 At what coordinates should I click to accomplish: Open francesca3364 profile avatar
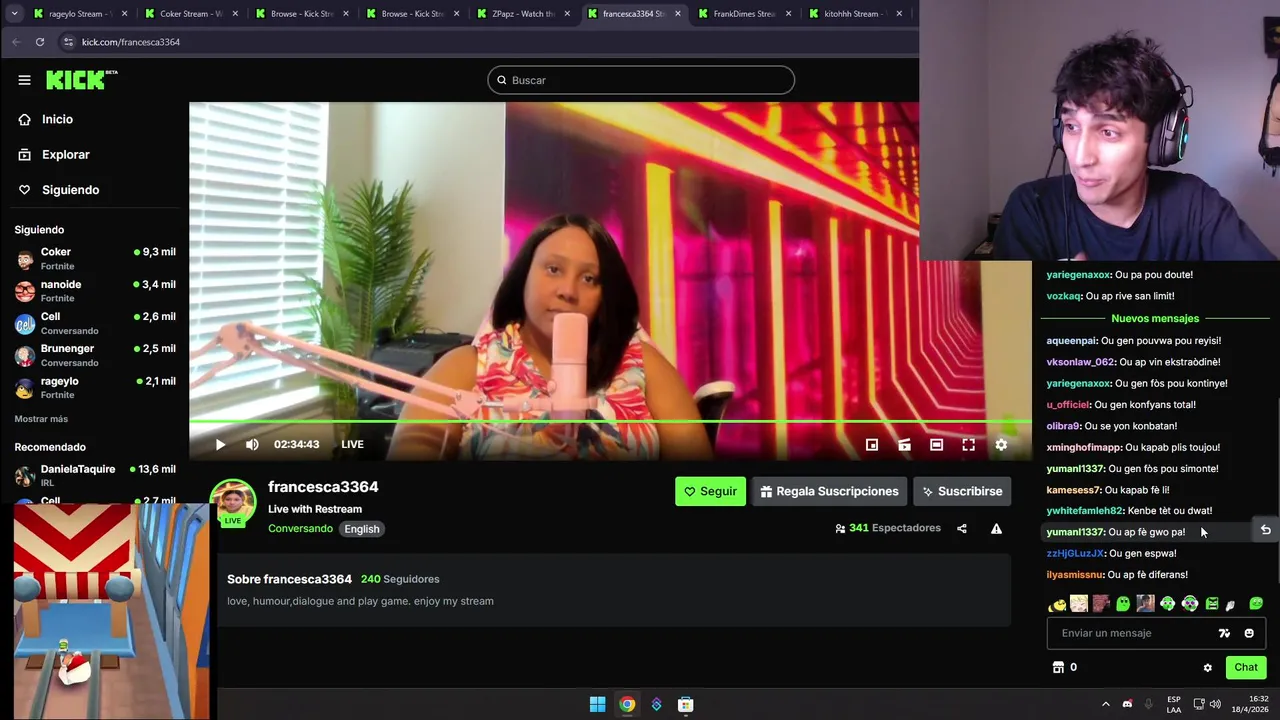click(232, 502)
